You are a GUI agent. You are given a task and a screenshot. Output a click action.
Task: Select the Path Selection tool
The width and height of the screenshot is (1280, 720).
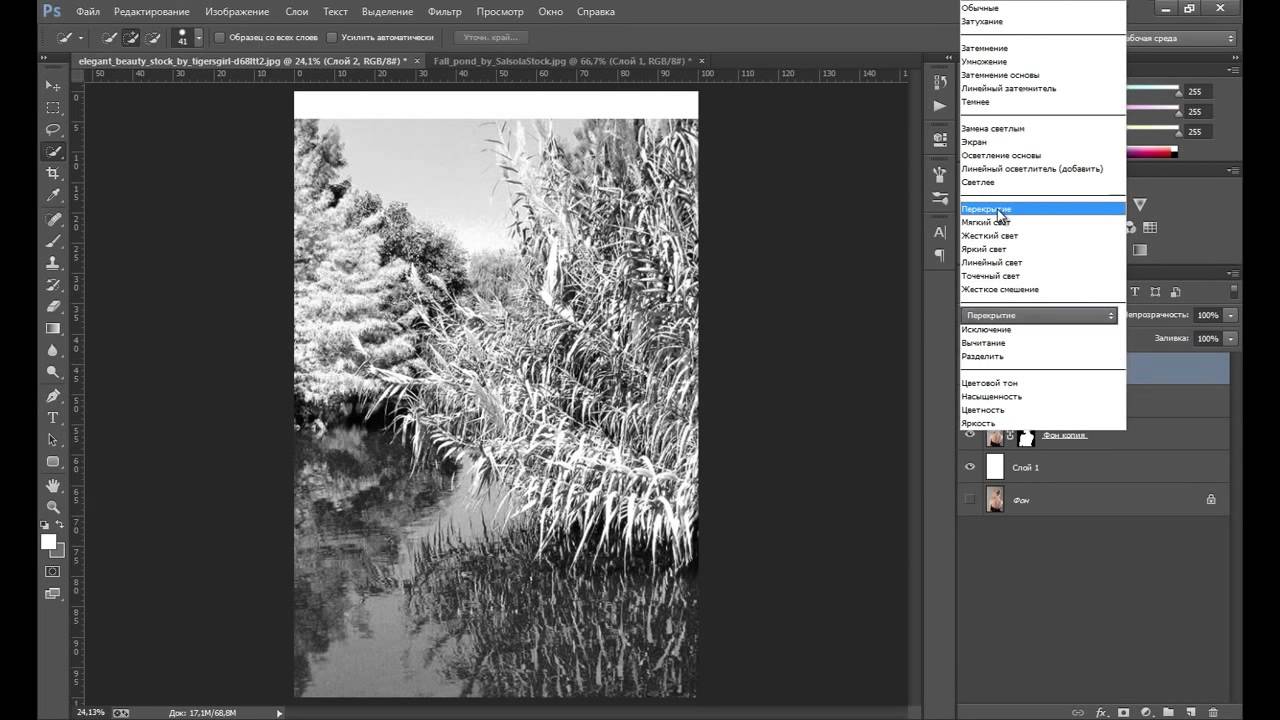tap(53, 440)
